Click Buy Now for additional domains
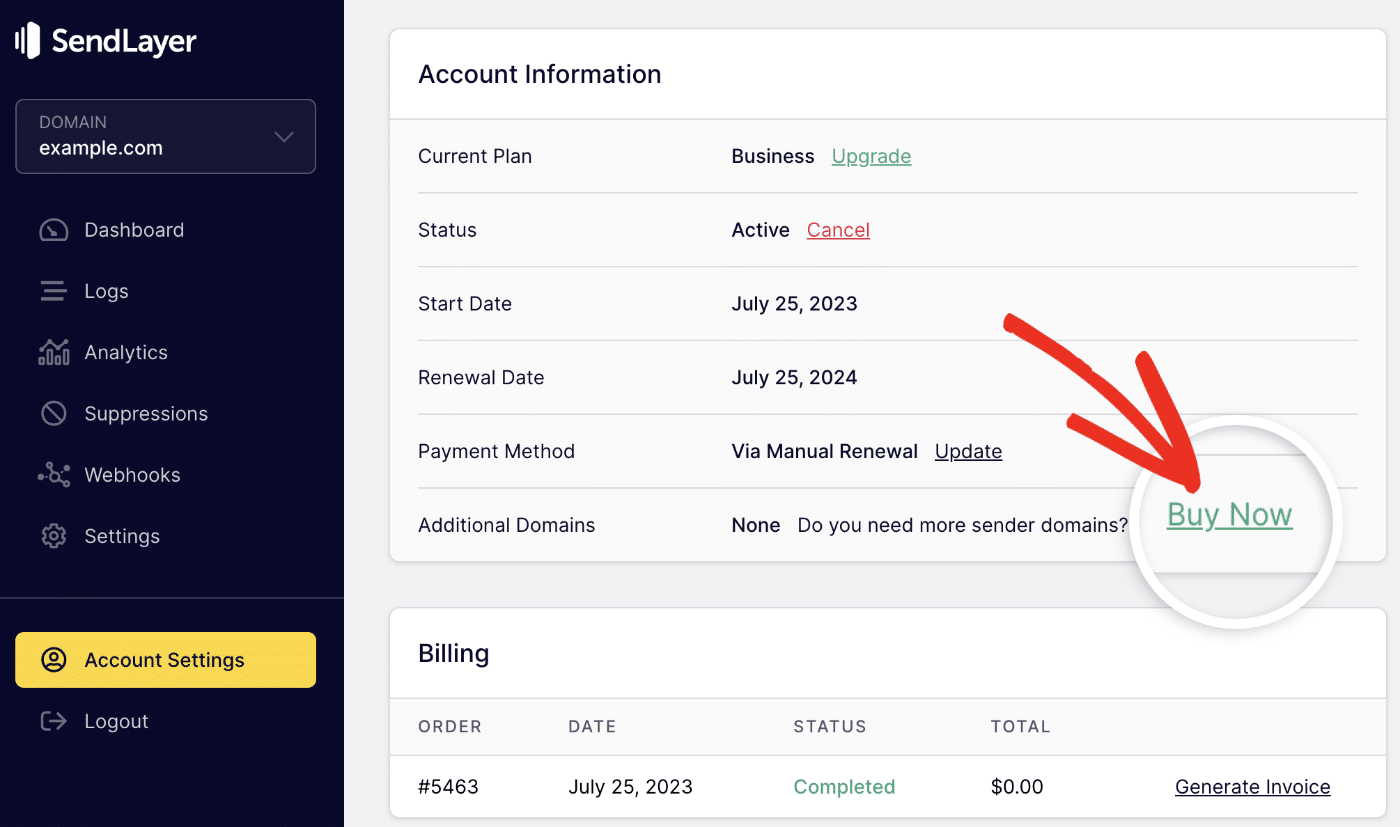 1229,515
